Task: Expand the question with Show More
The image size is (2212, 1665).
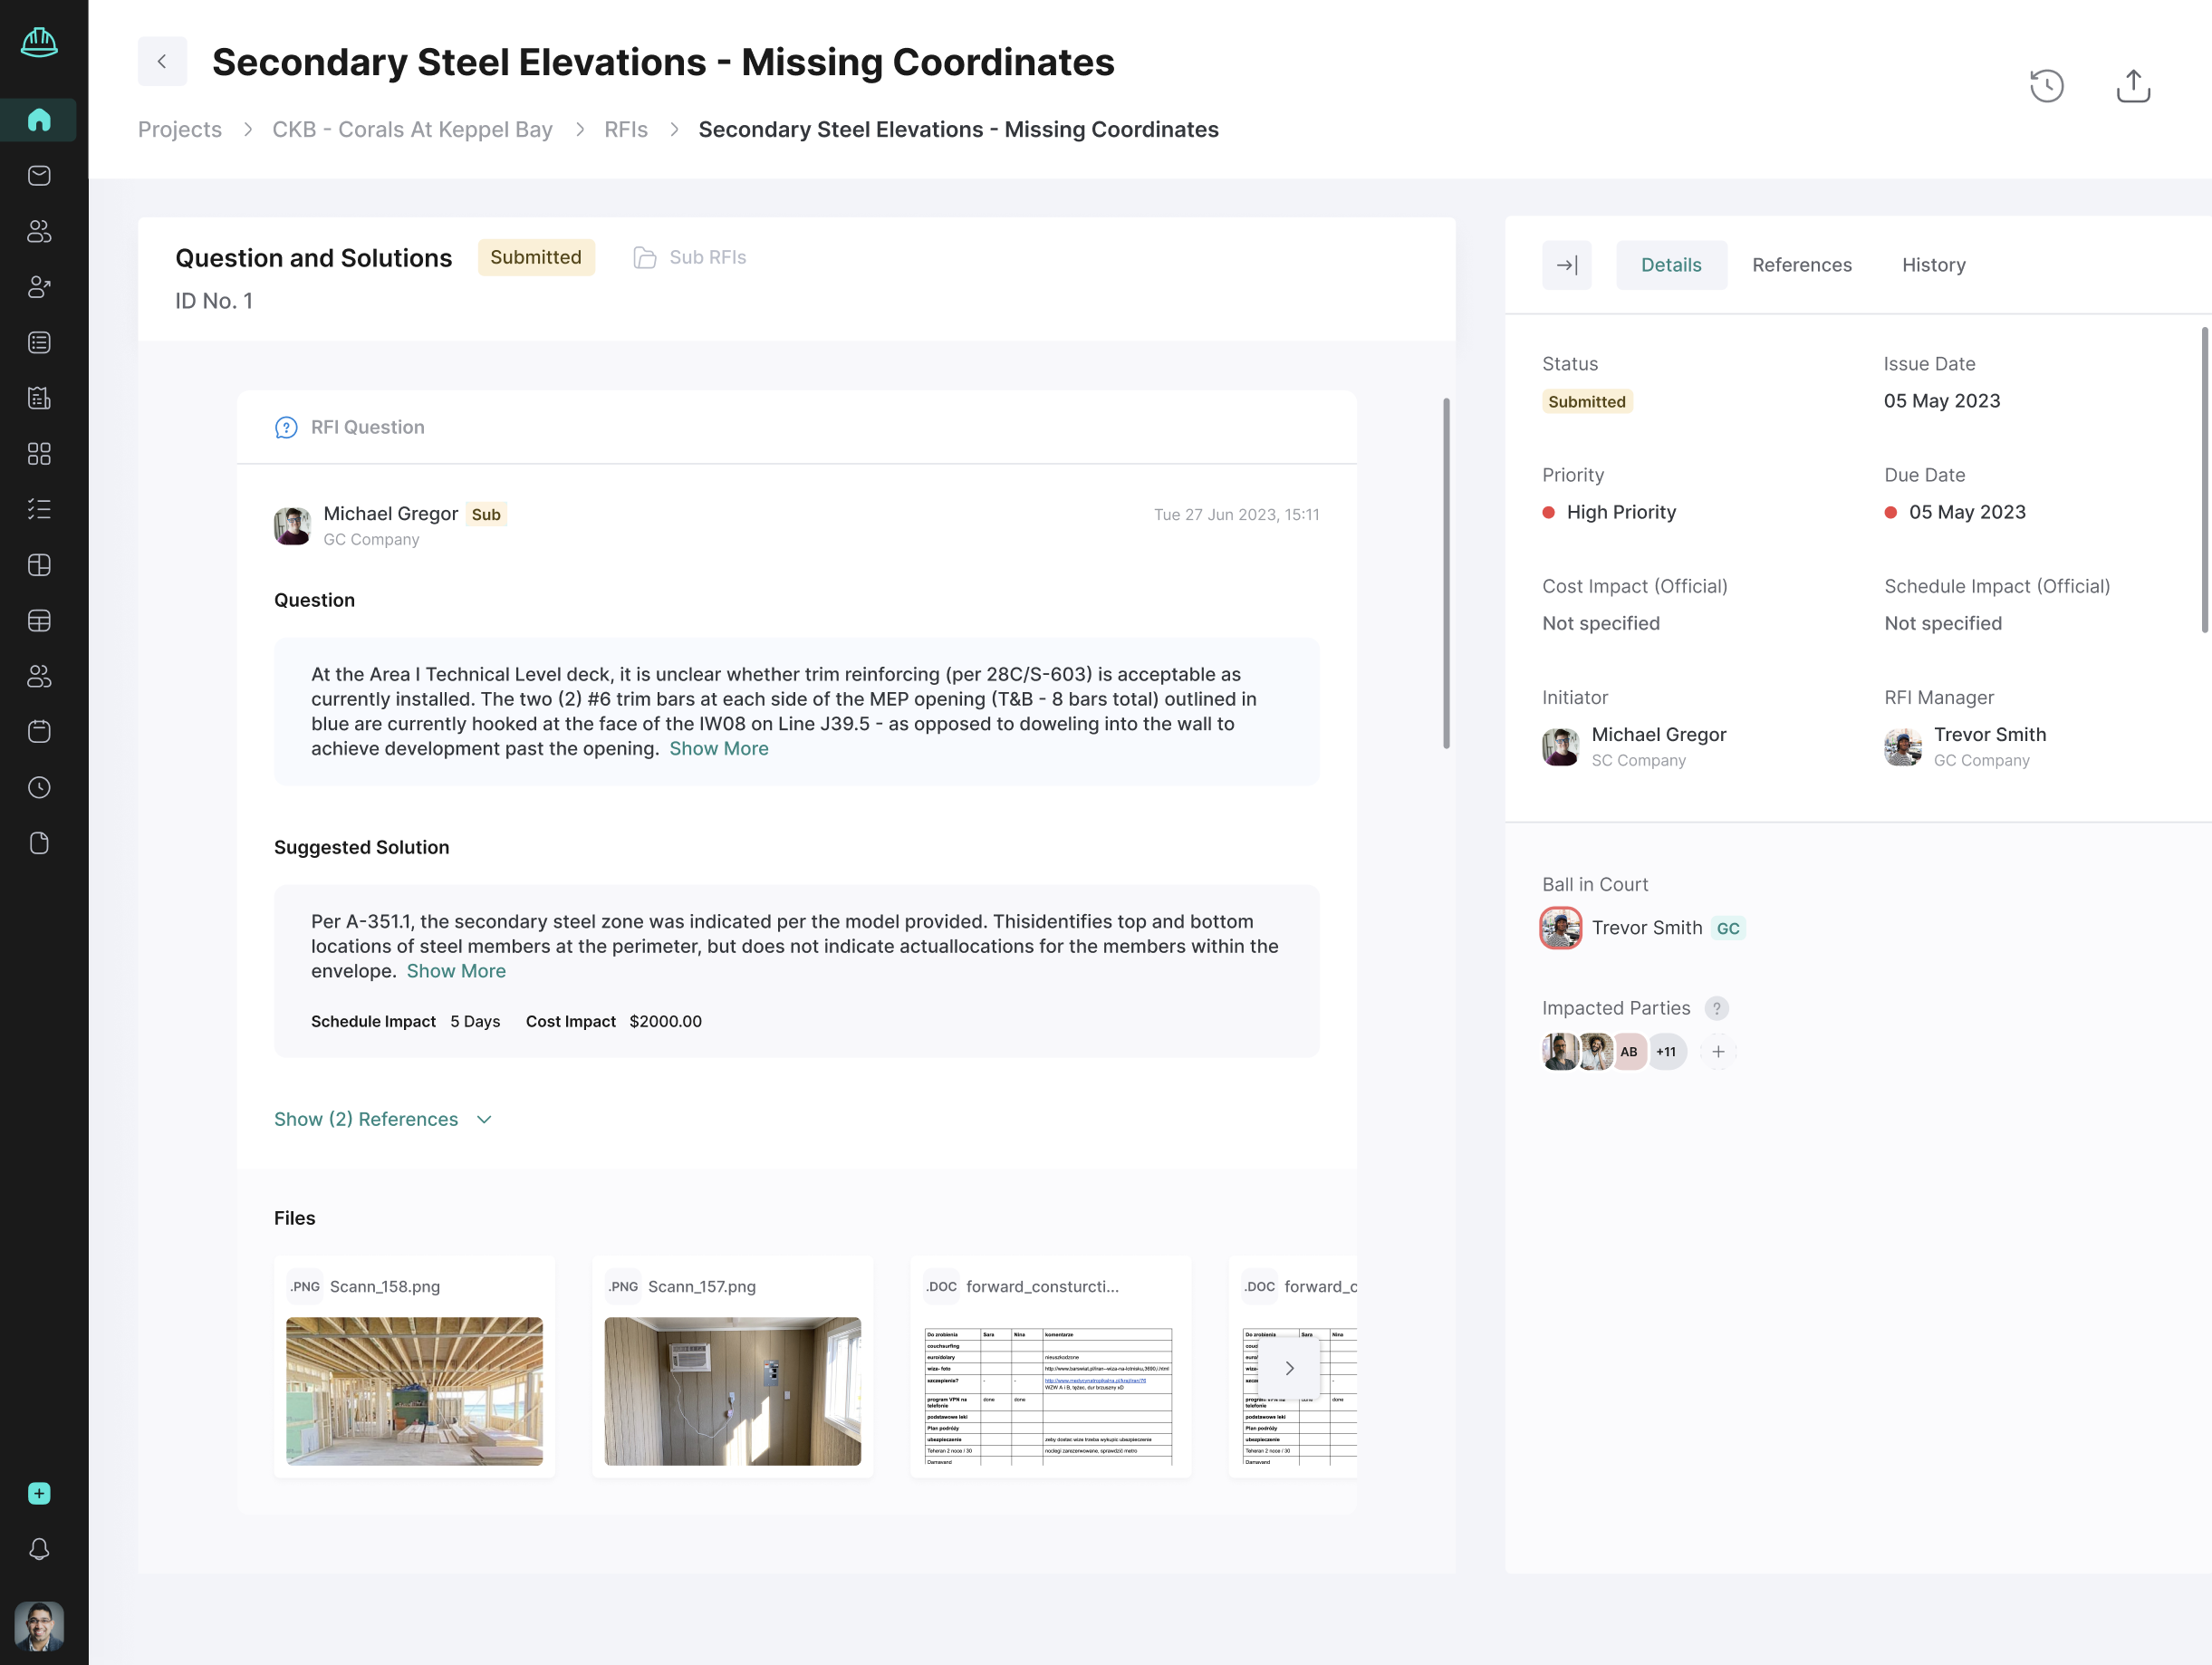Action: point(718,749)
